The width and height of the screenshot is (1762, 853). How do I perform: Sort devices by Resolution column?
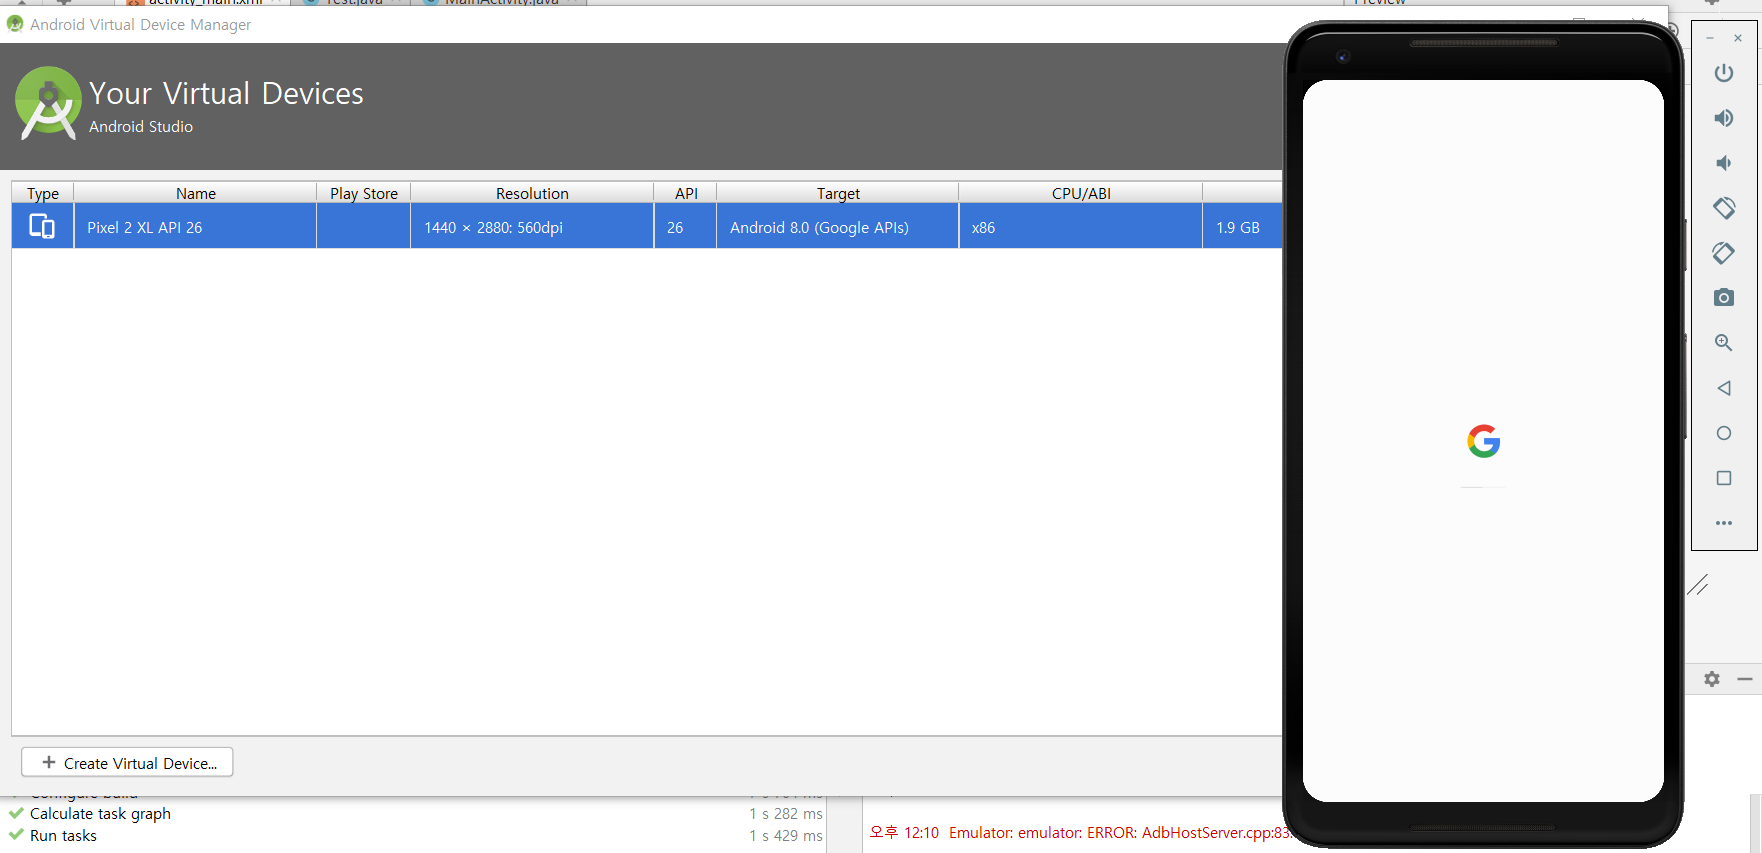(532, 193)
